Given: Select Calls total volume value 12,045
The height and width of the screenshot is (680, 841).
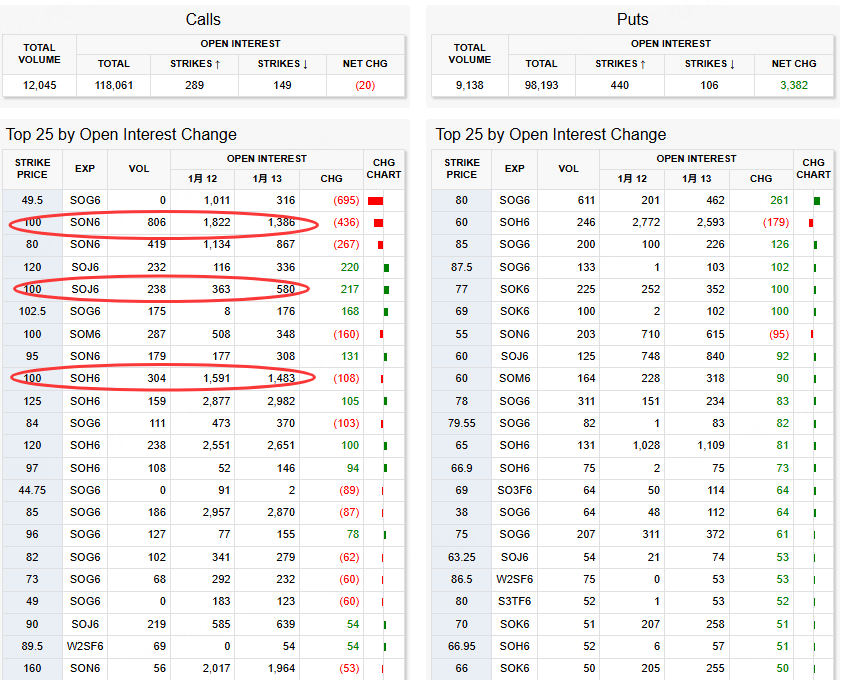Looking at the screenshot, I should (39, 85).
